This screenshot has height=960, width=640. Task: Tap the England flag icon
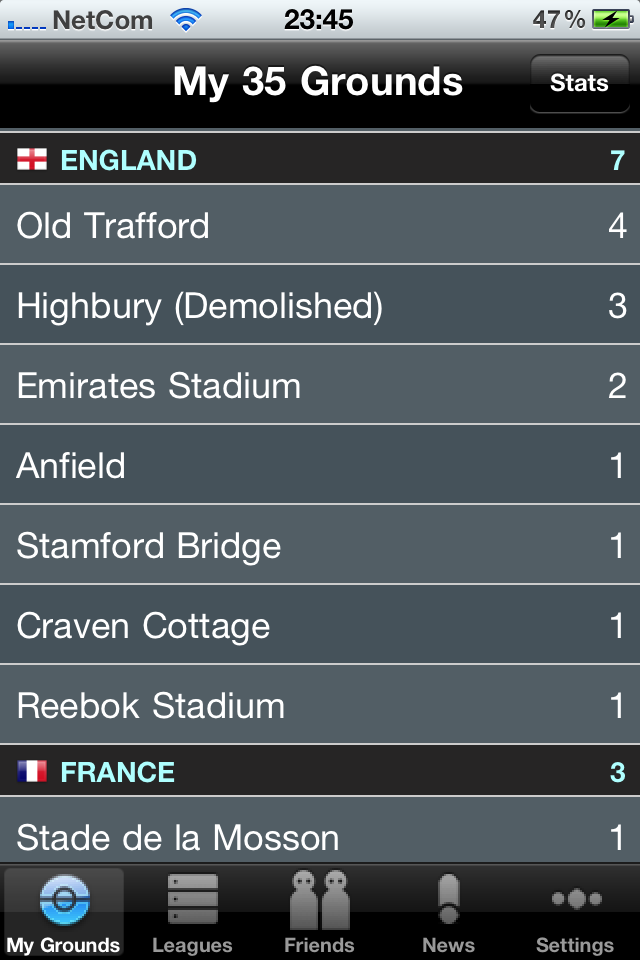point(32,160)
